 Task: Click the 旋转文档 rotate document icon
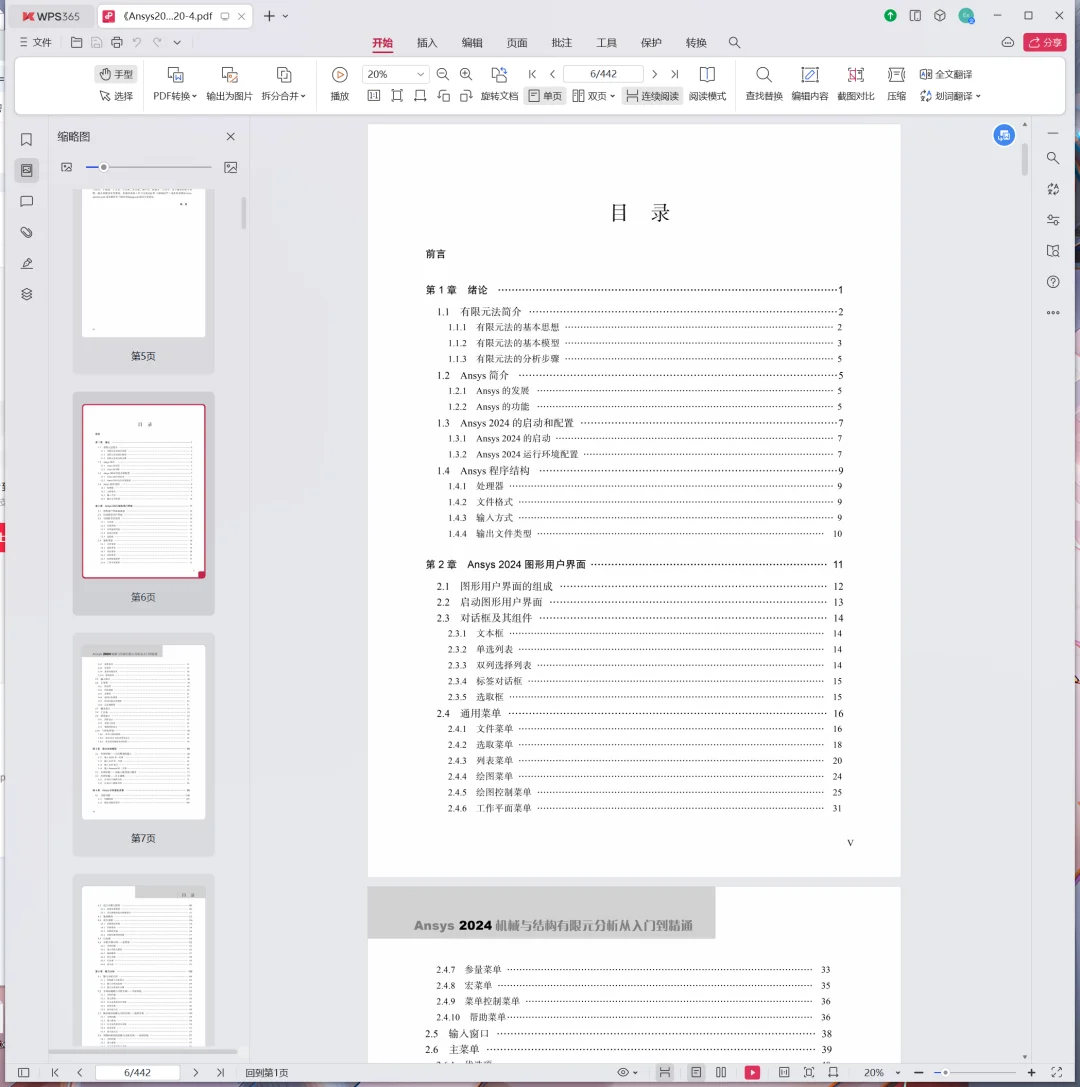click(x=499, y=75)
